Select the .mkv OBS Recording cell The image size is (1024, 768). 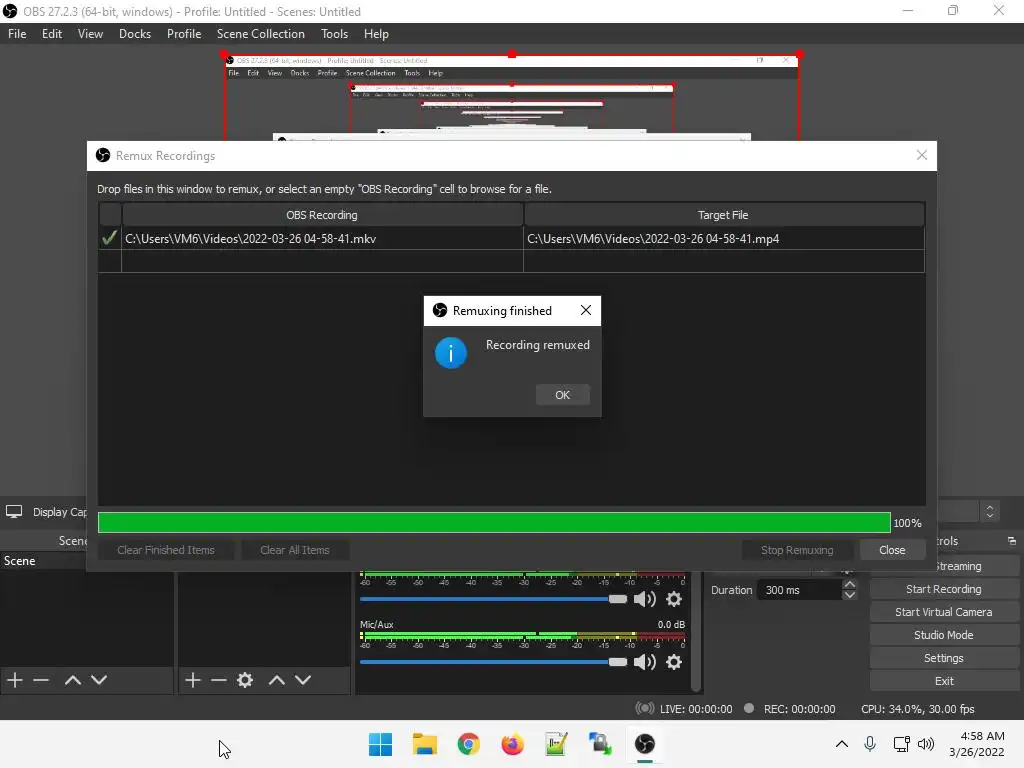323,238
